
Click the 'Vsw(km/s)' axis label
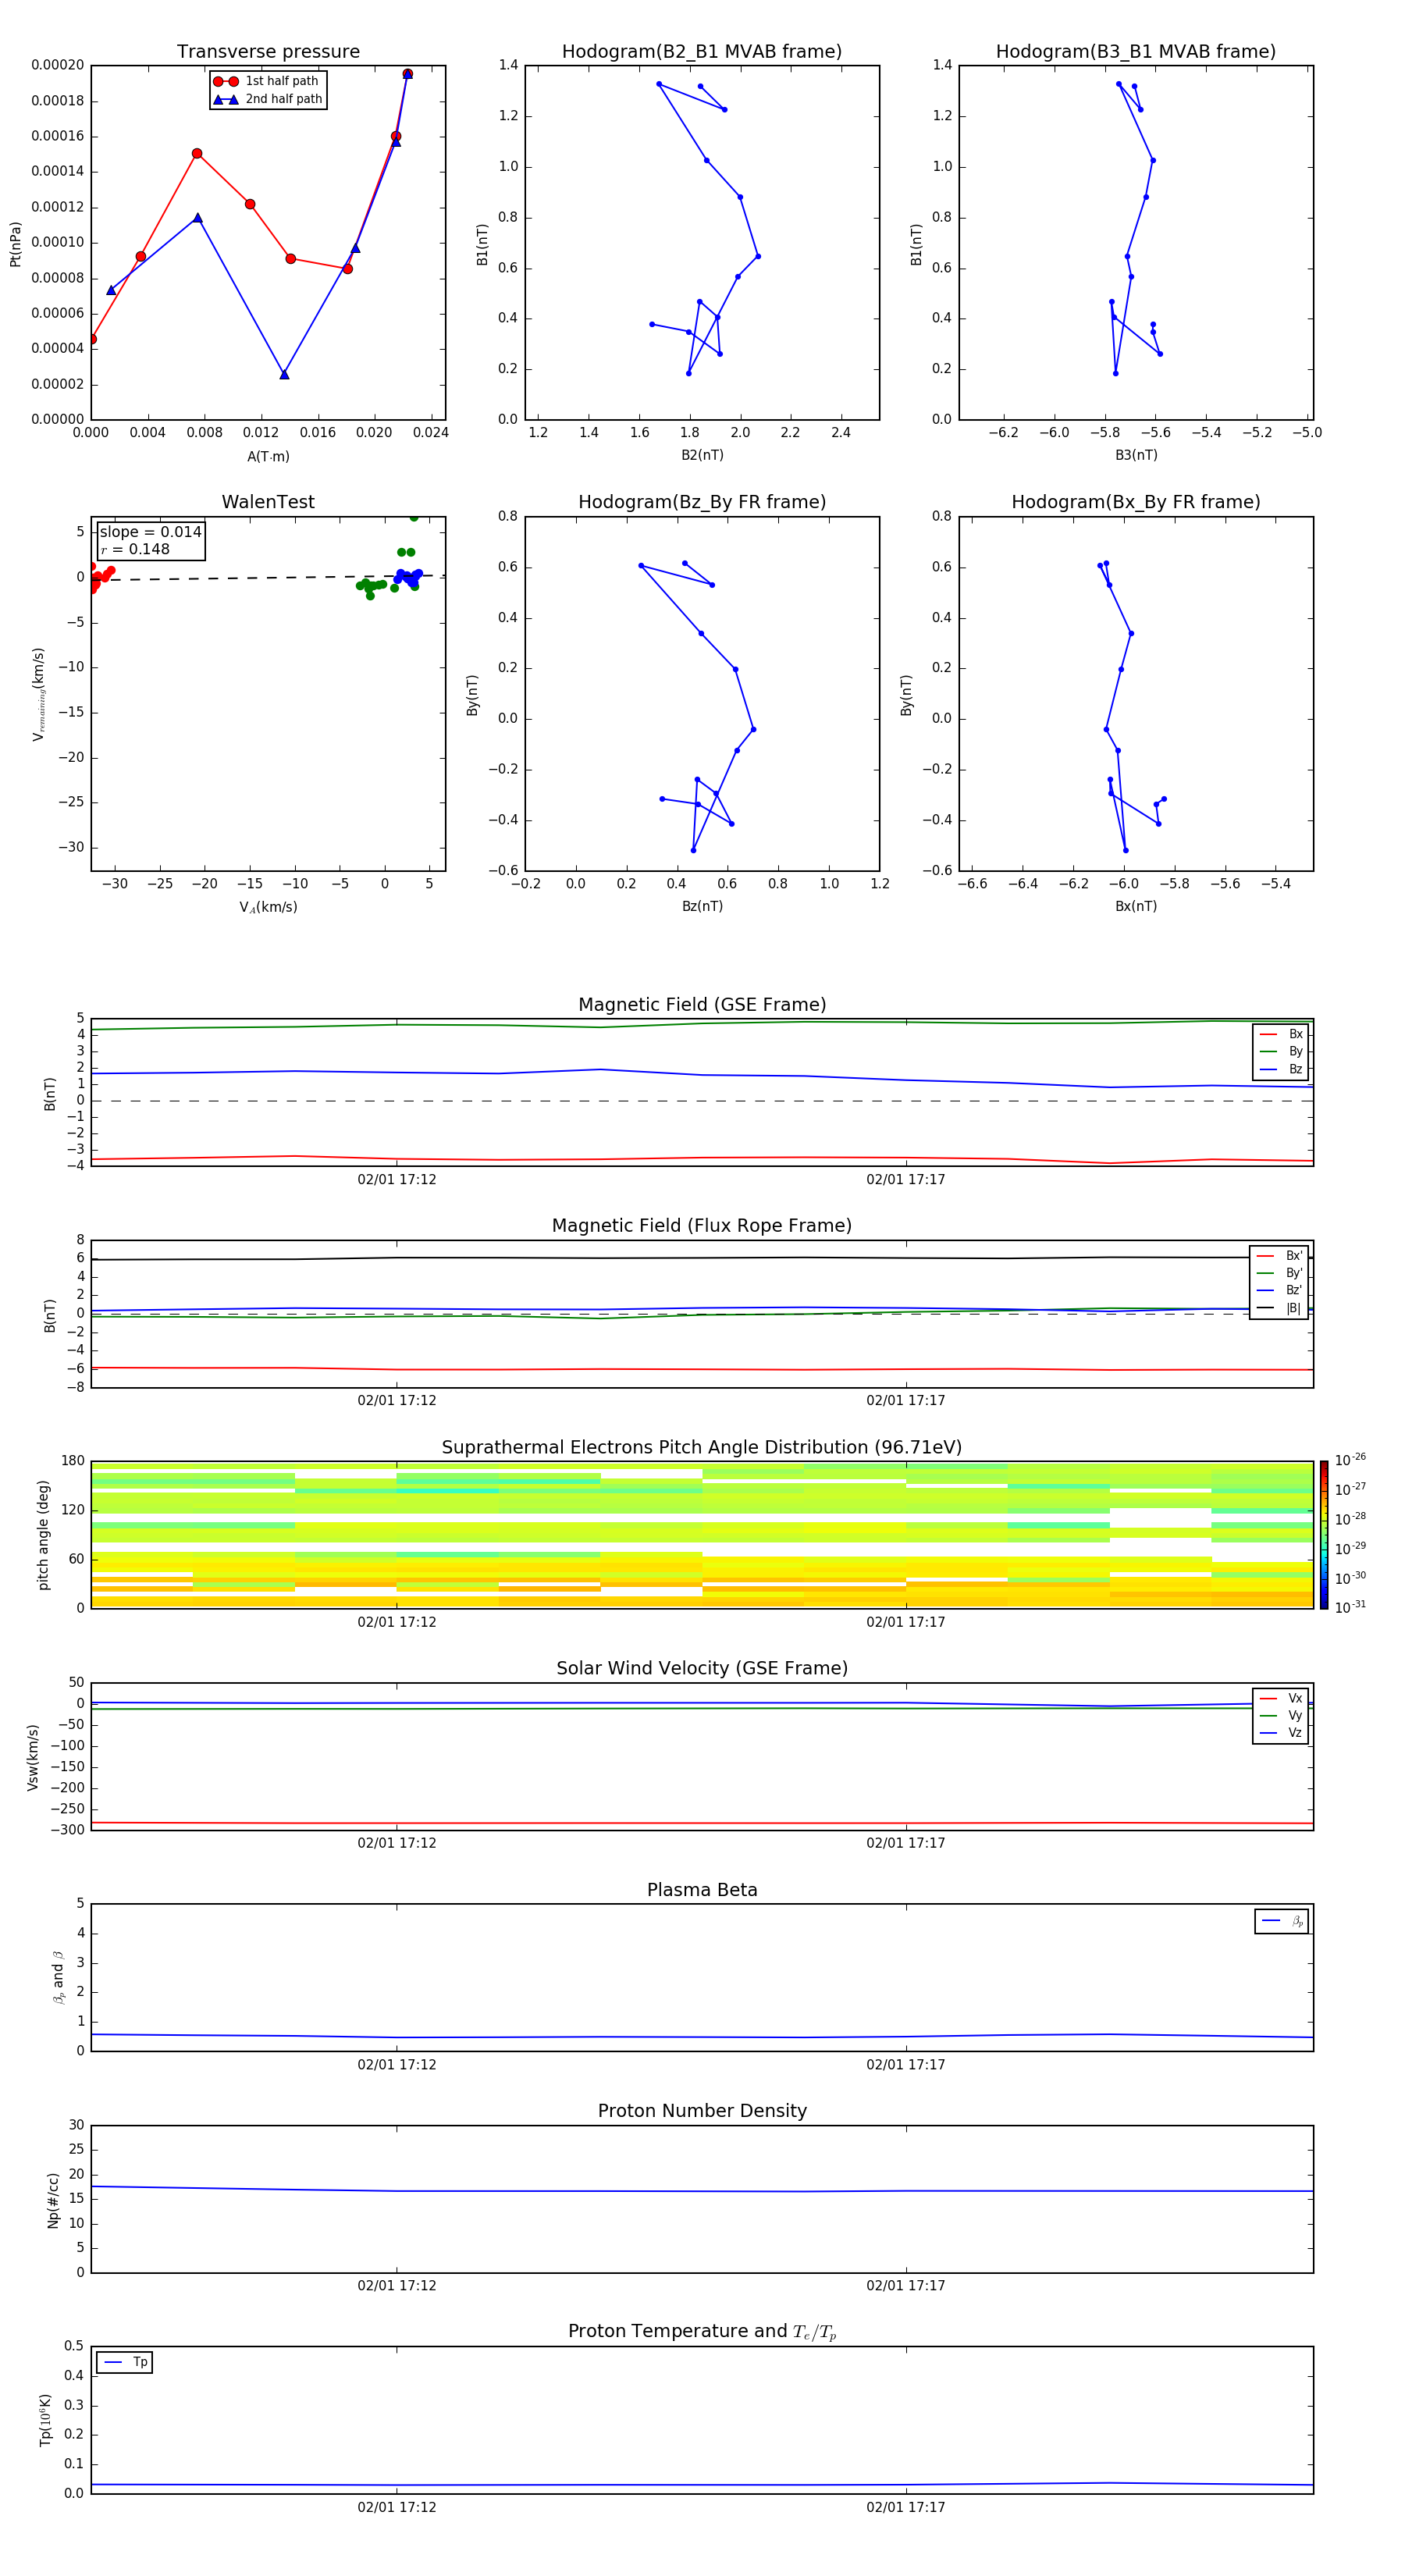(x=32, y=1757)
